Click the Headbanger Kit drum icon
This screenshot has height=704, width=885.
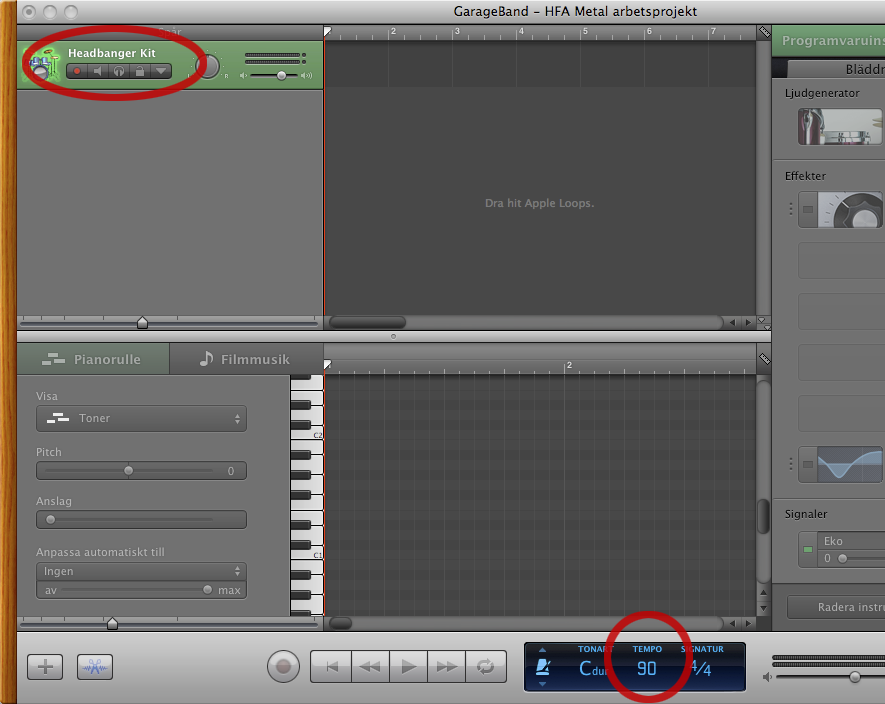click(x=43, y=64)
